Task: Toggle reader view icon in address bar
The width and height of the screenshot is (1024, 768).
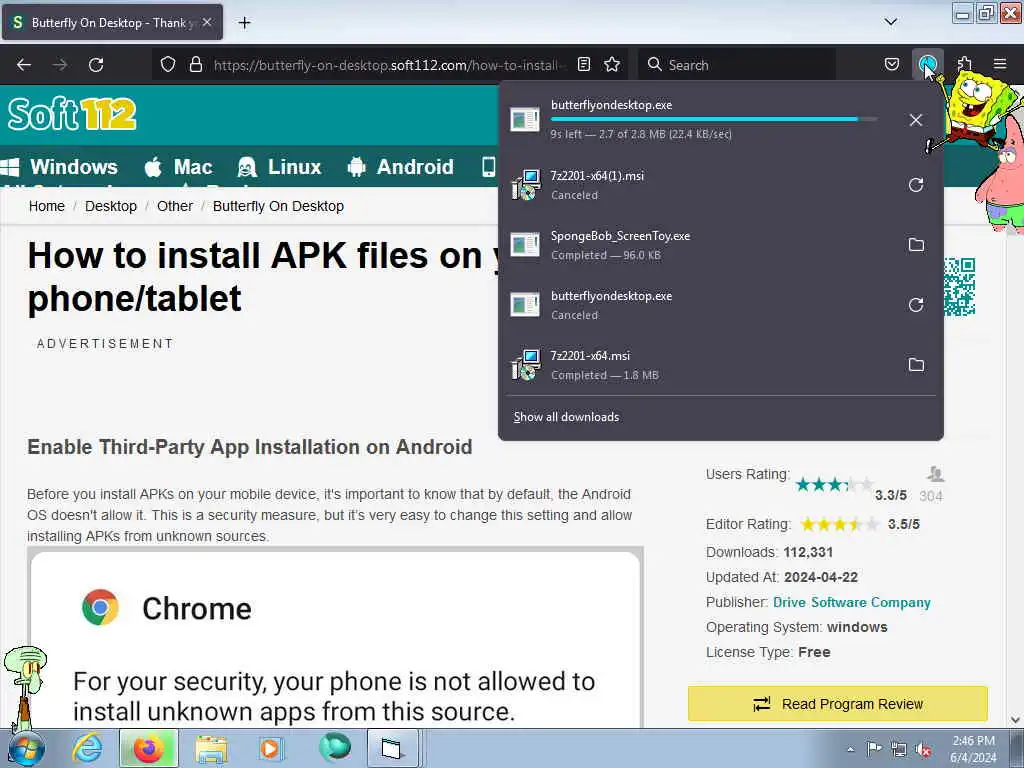Action: (584, 65)
